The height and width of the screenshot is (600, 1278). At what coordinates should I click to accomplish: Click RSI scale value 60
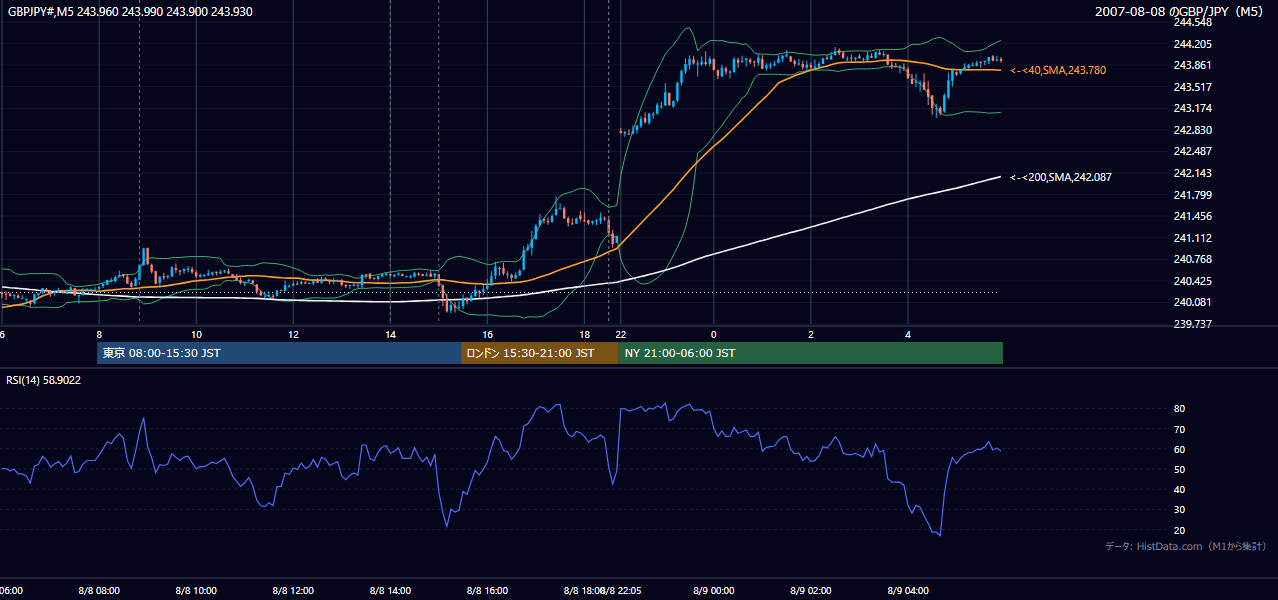(x=1179, y=449)
